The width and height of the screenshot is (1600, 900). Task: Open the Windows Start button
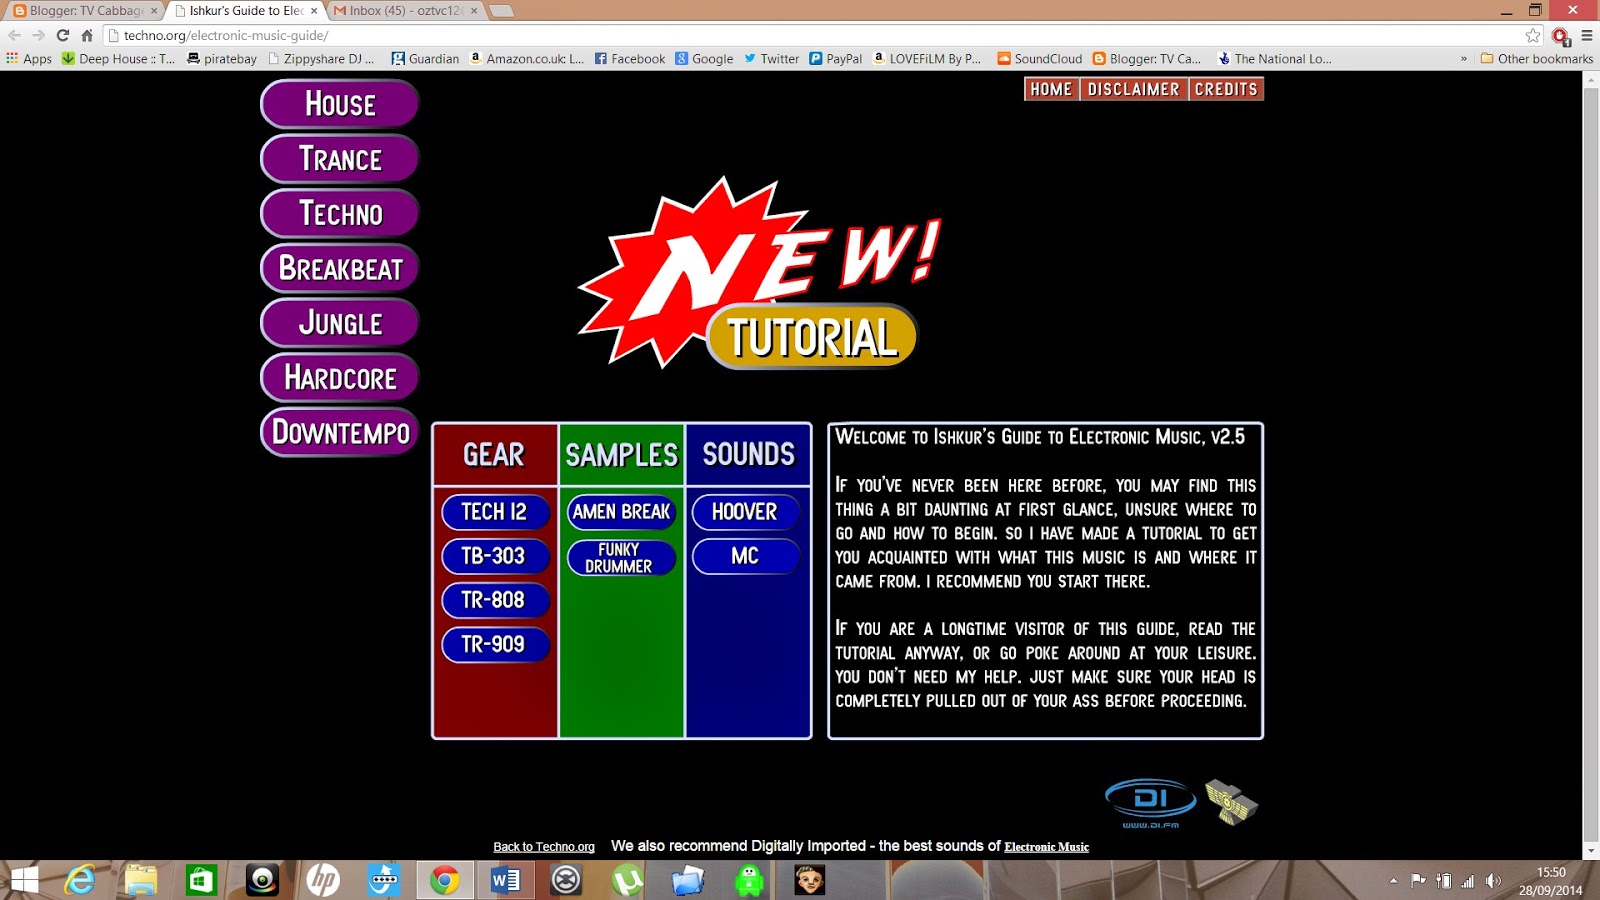coord(24,880)
